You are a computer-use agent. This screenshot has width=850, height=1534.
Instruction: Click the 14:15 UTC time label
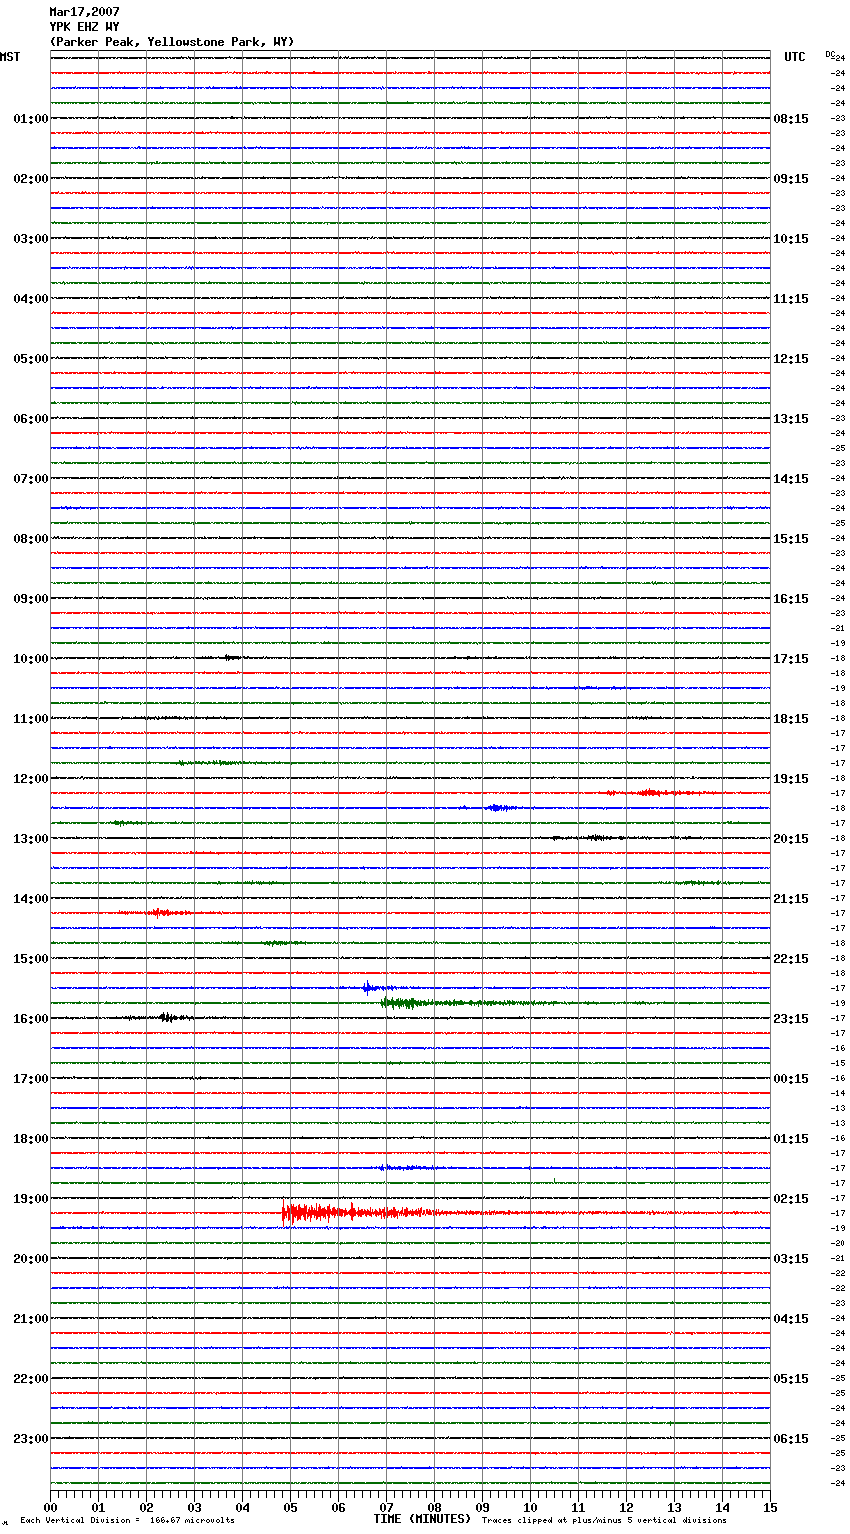(x=791, y=479)
